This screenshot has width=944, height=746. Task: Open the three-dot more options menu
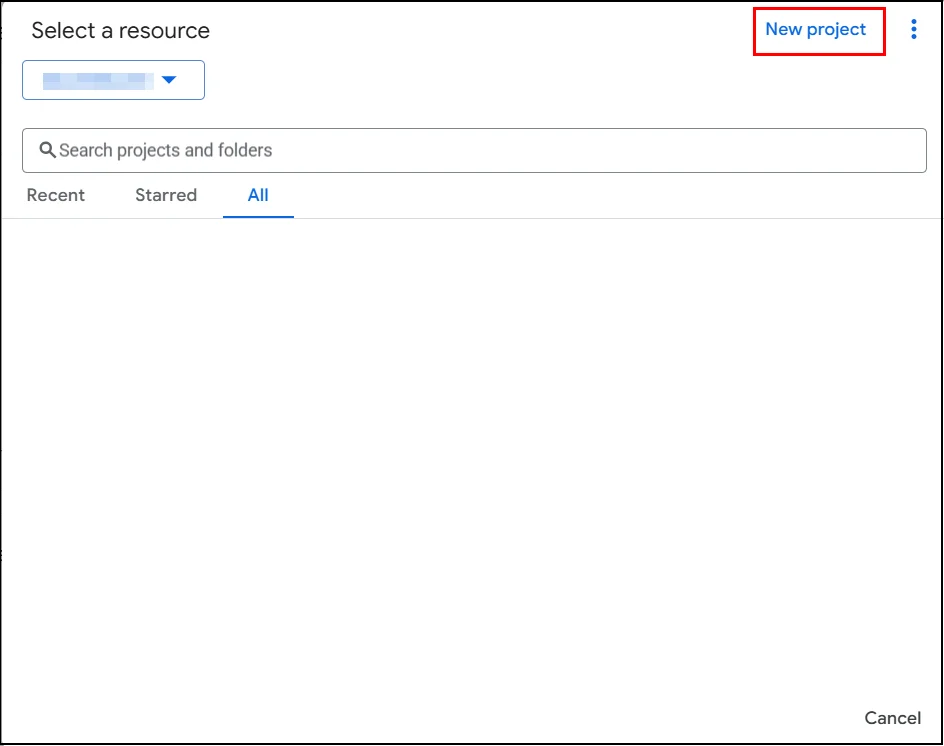pos(913,30)
